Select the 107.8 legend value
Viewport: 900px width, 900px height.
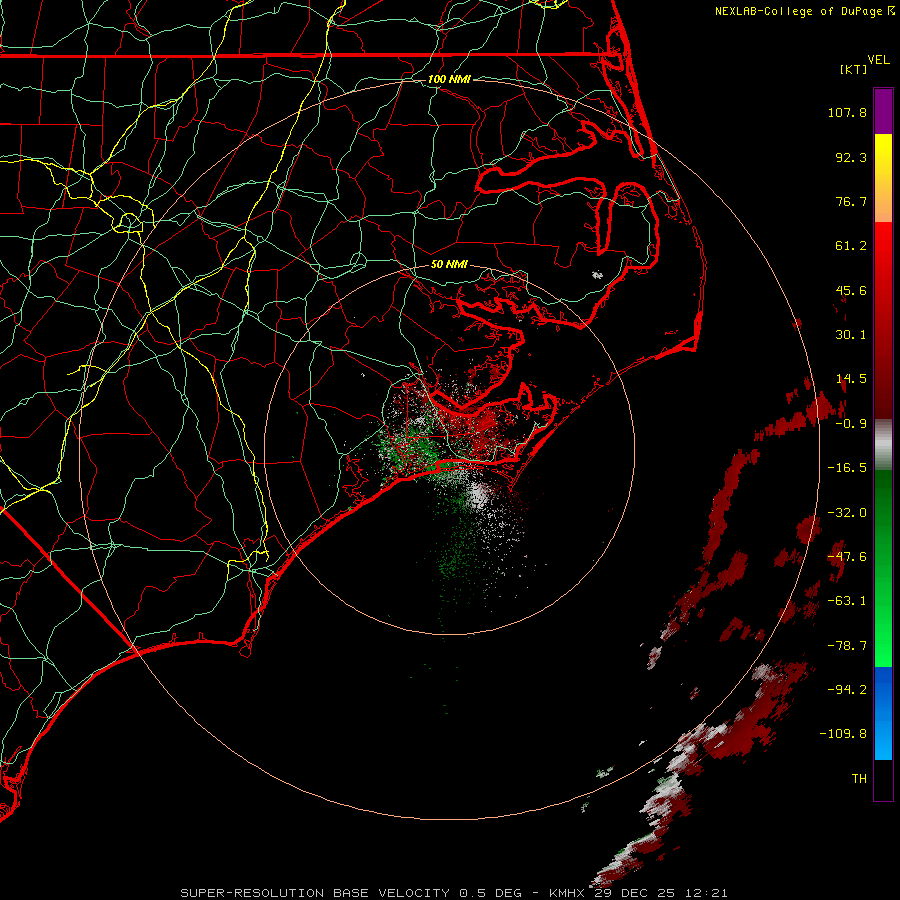[847, 112]
